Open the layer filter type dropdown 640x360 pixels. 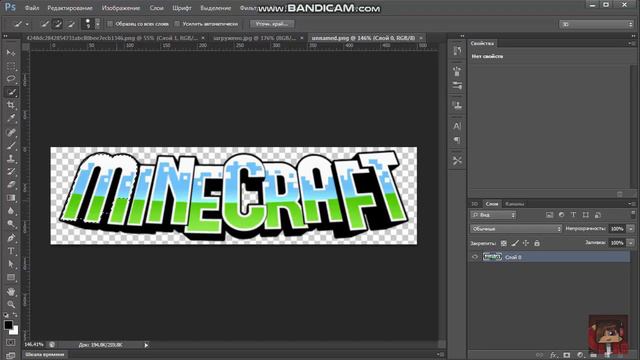tap(493, 215)
